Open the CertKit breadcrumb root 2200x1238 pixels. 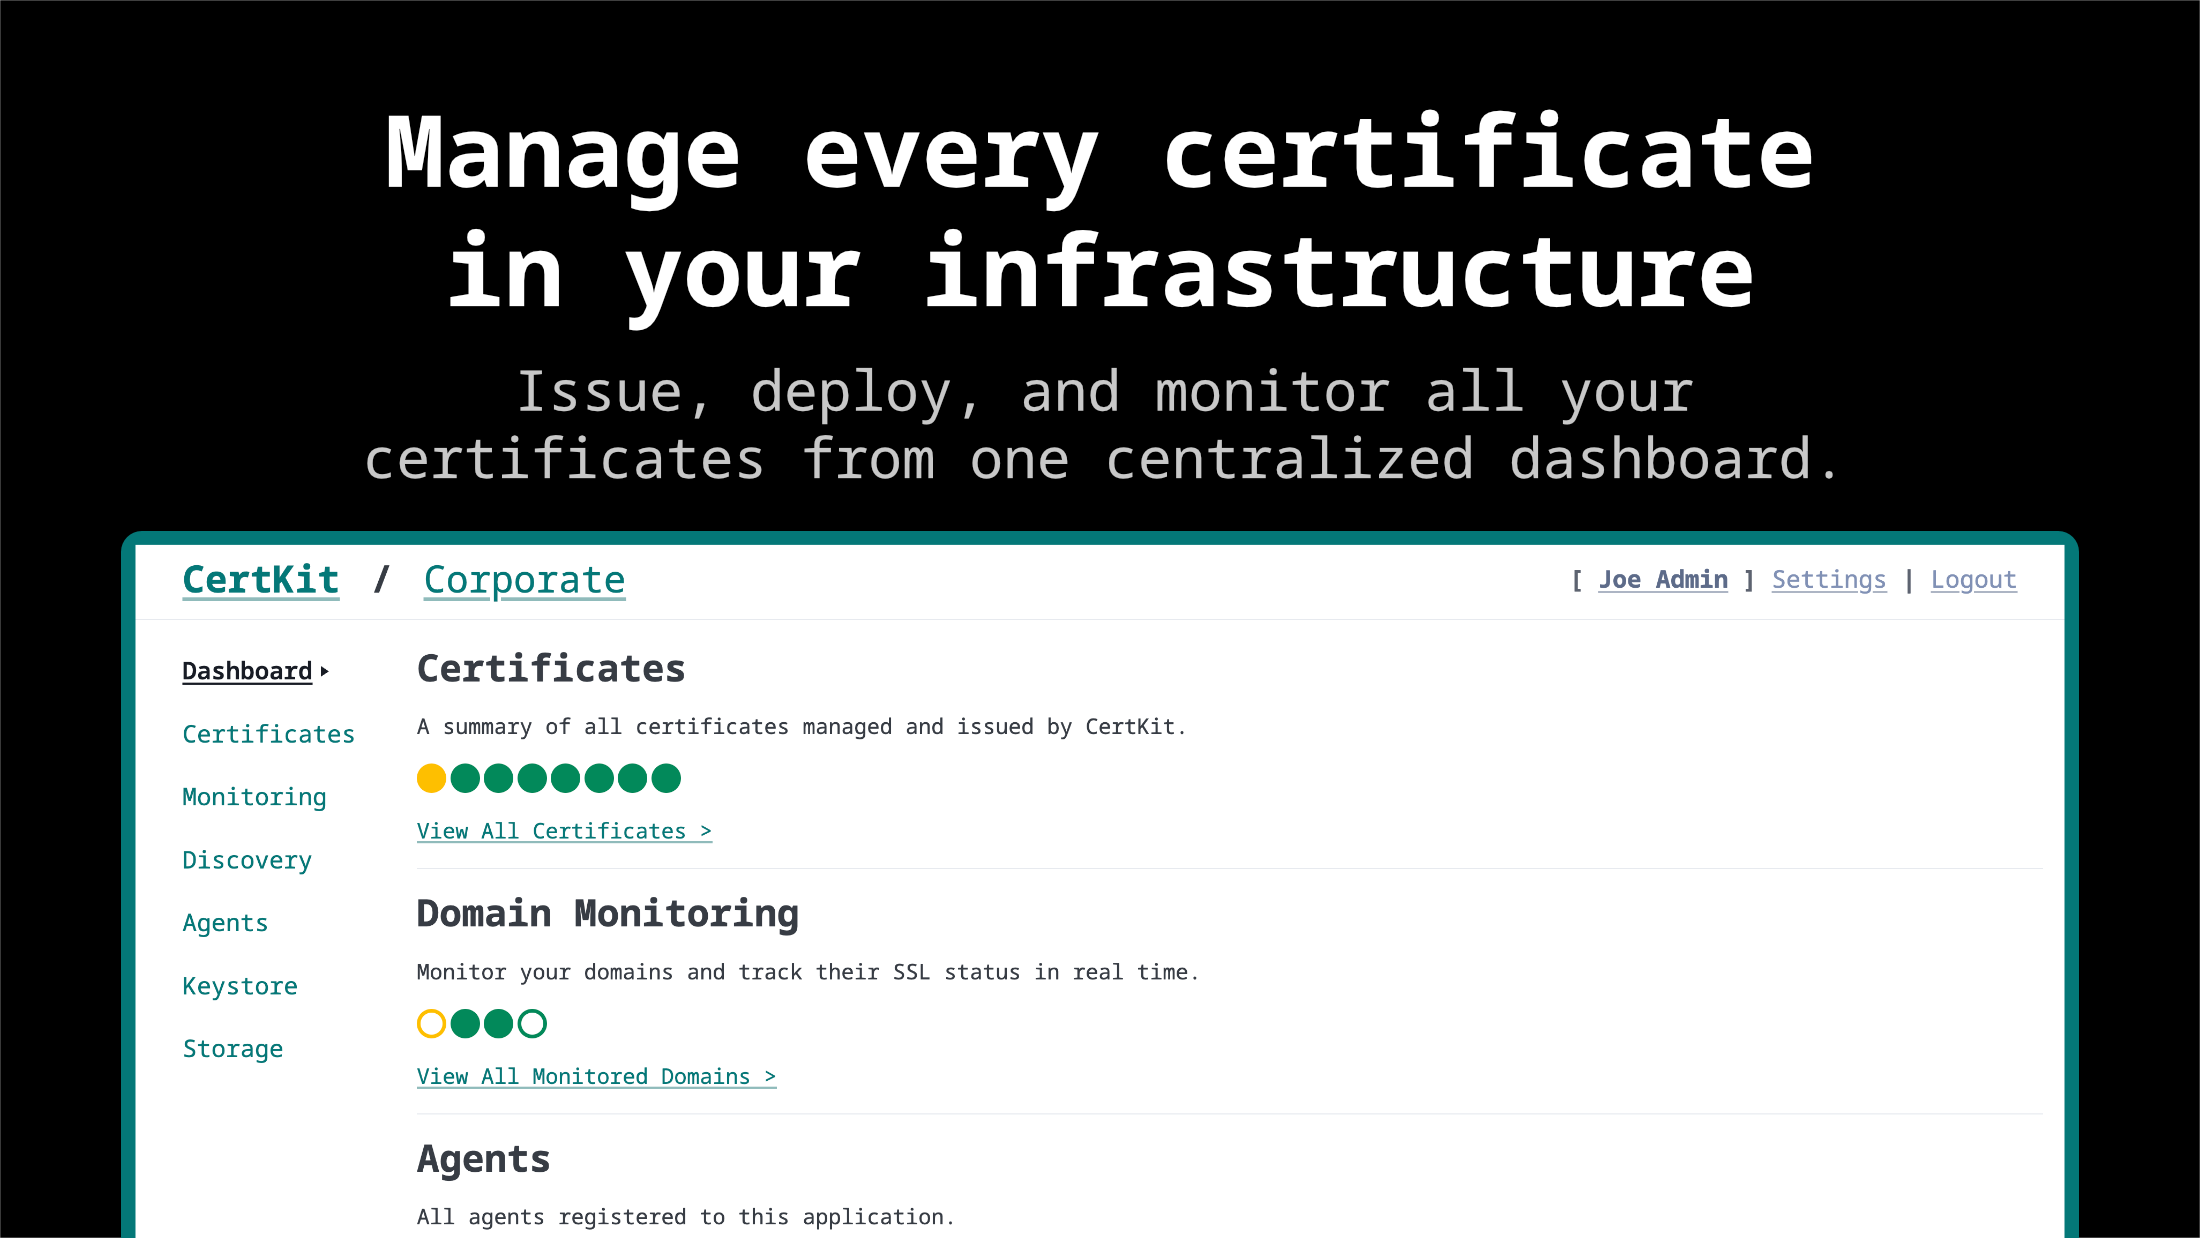[260, 579]
